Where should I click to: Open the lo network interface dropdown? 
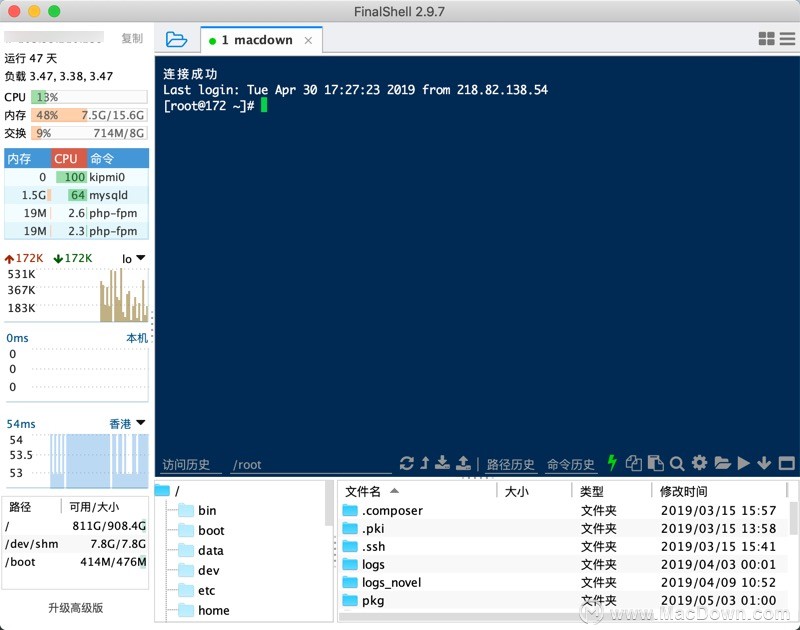coord(134,259)
